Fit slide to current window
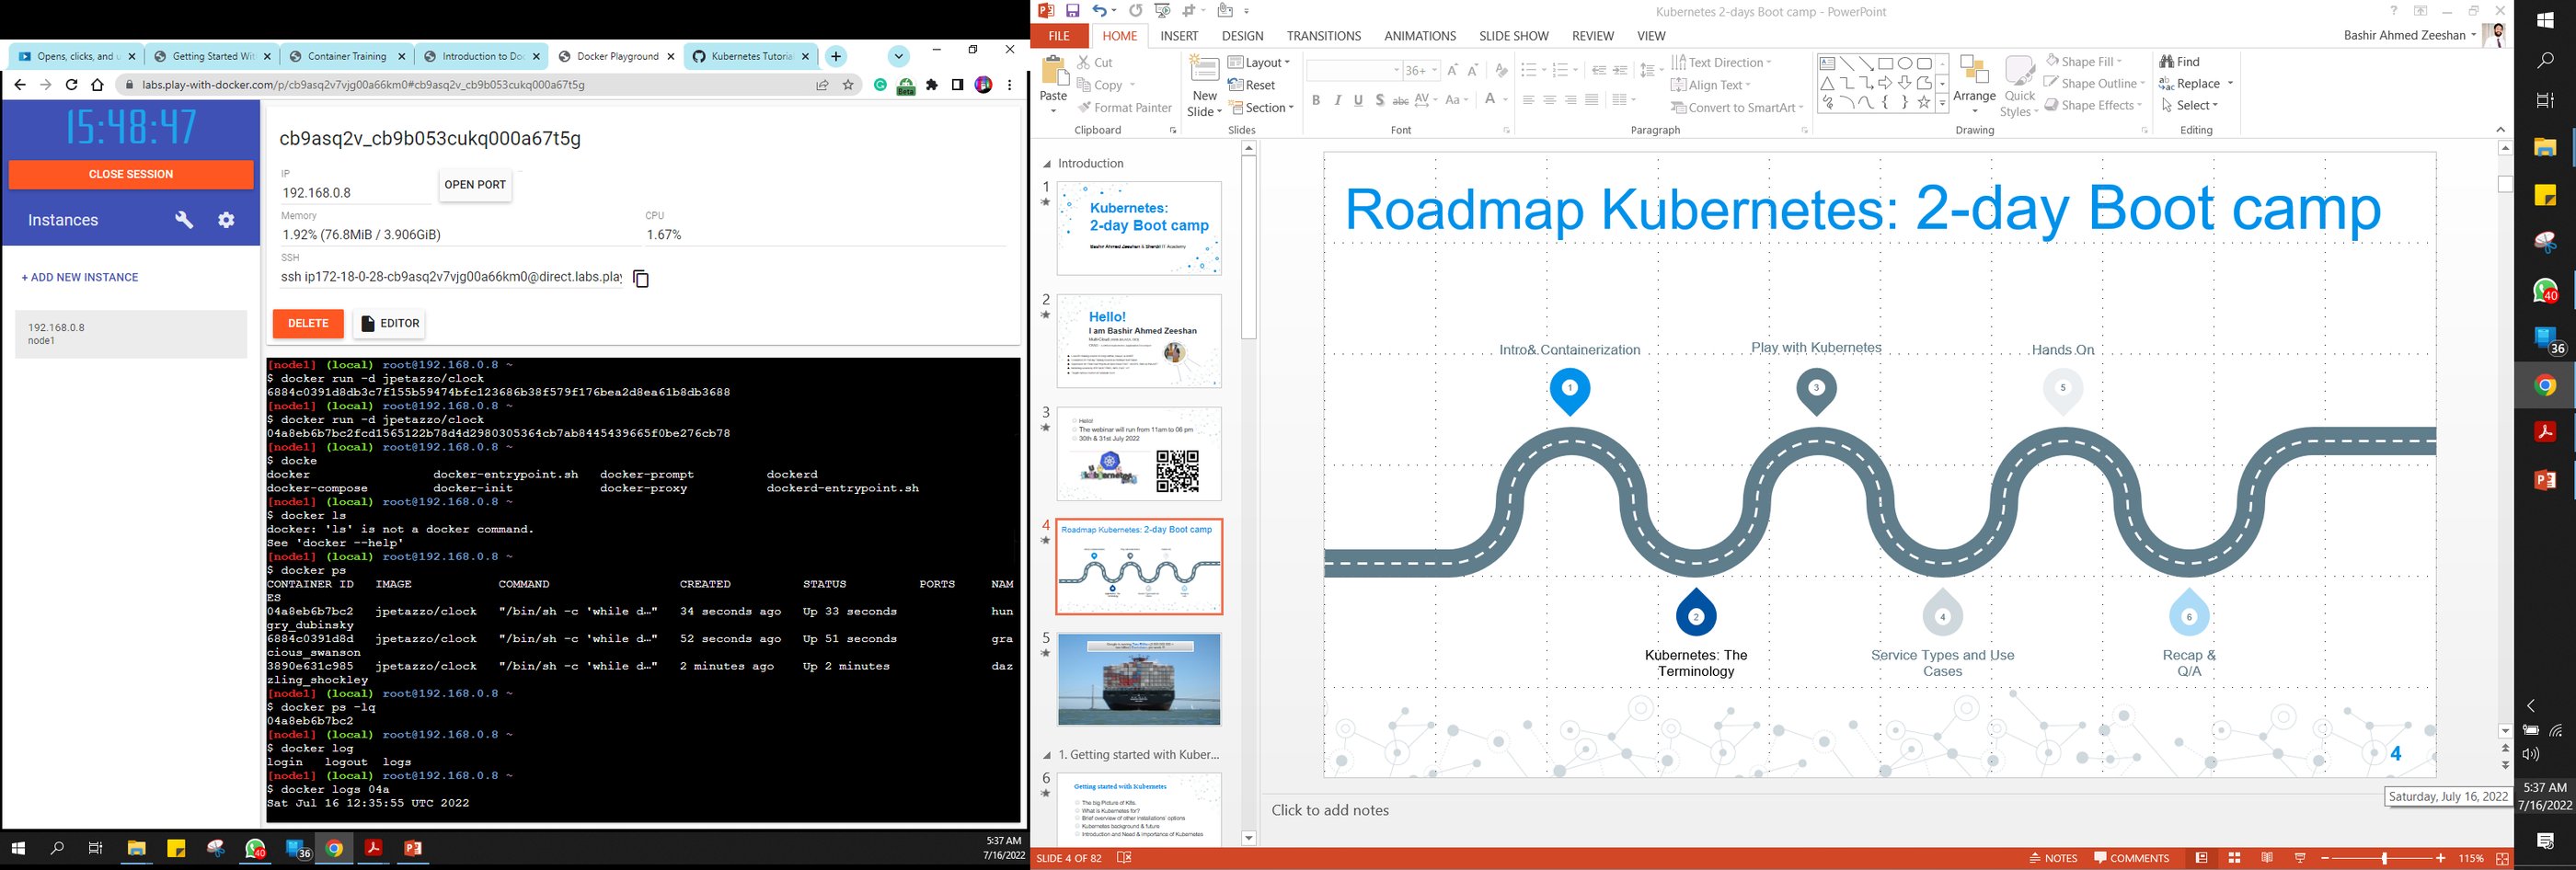Screen dimensions: 2576x870 (2503, 858)
